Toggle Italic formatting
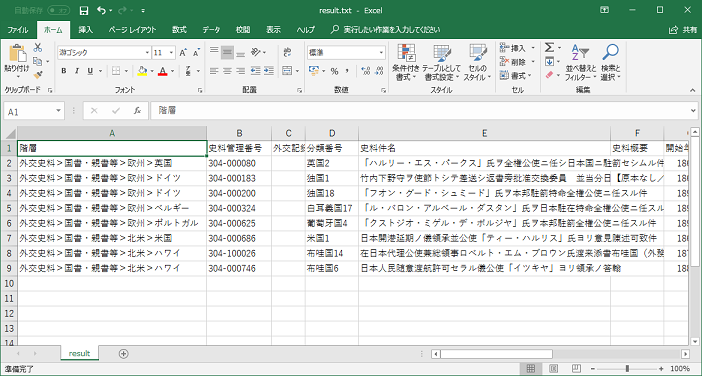Image resolution: width=702 pixels, height=376 pixels. pos(77,71)
